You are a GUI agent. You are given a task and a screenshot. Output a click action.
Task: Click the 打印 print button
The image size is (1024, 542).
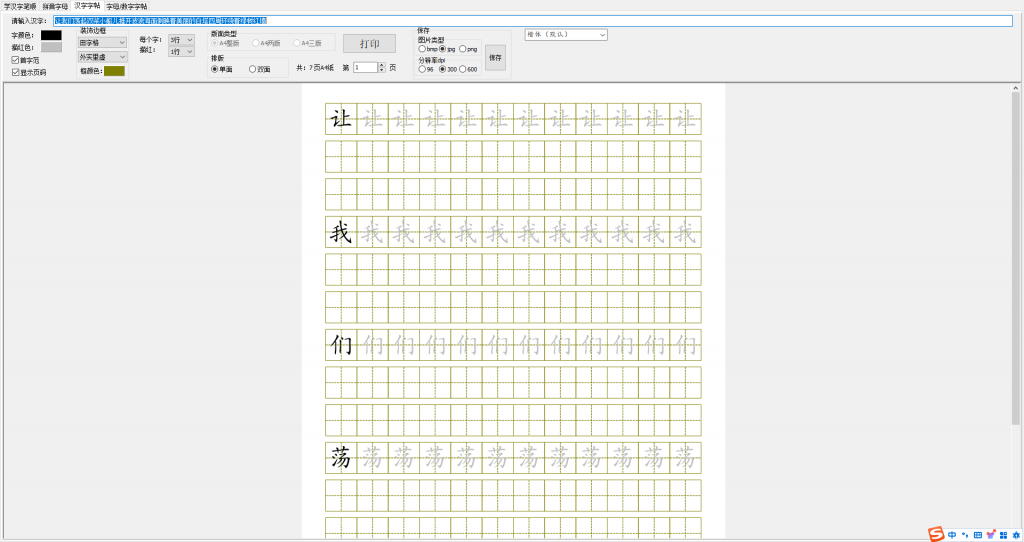pyautogui.click(x=369, y=44)
